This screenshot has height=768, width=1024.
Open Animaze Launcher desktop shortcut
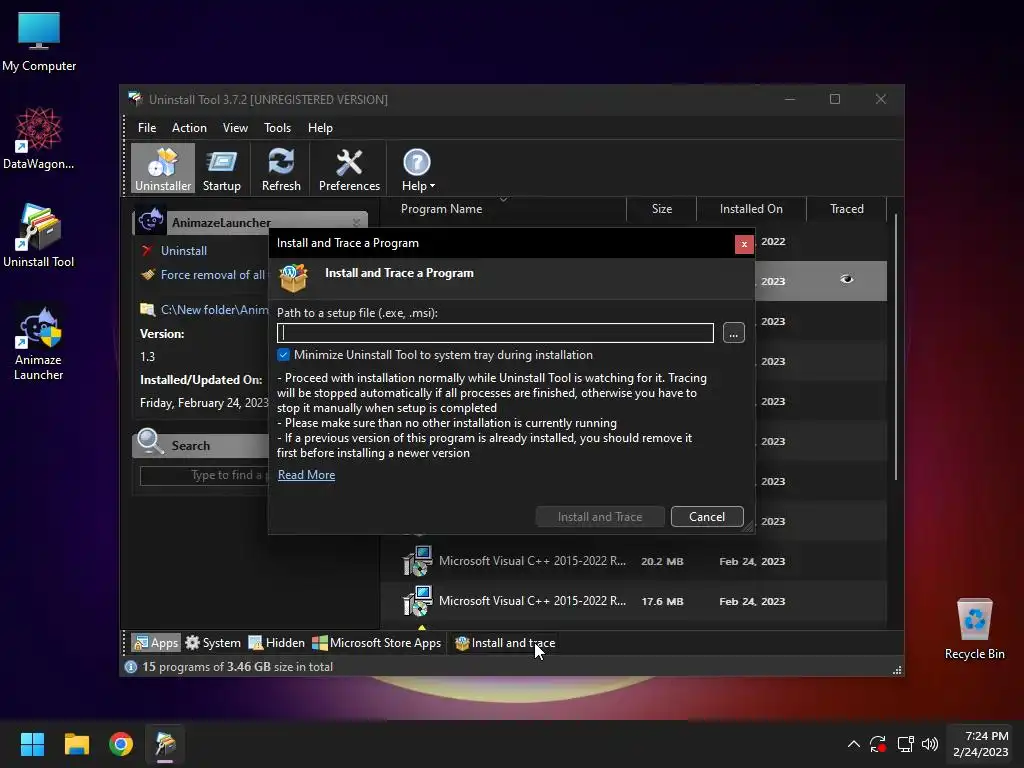(x=39, y=344)
